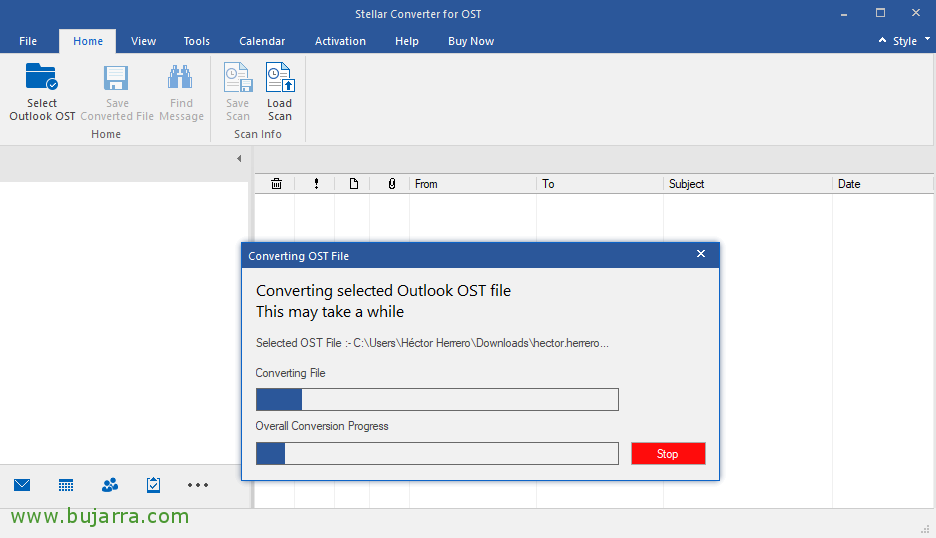Open the Tasks clipboard icon

coord(153,485)
